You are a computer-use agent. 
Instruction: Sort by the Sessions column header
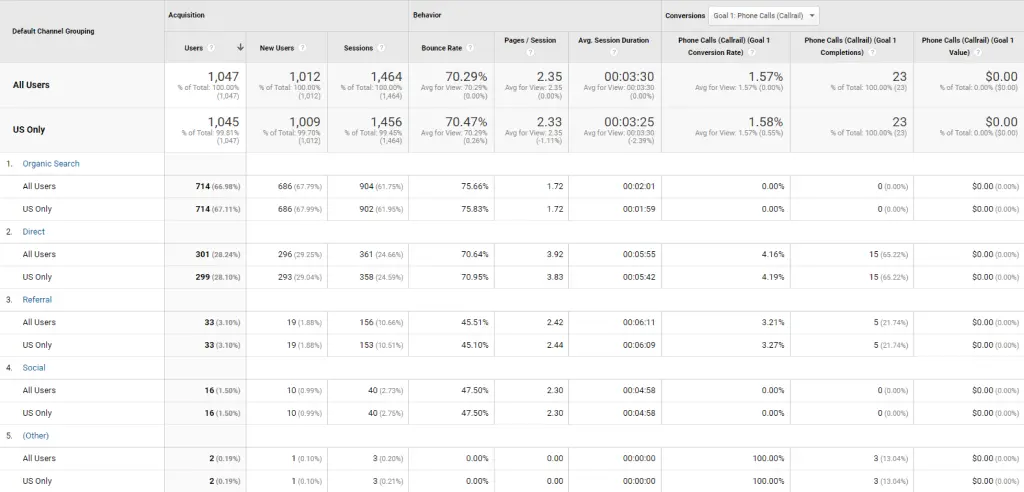coord(358,48)
